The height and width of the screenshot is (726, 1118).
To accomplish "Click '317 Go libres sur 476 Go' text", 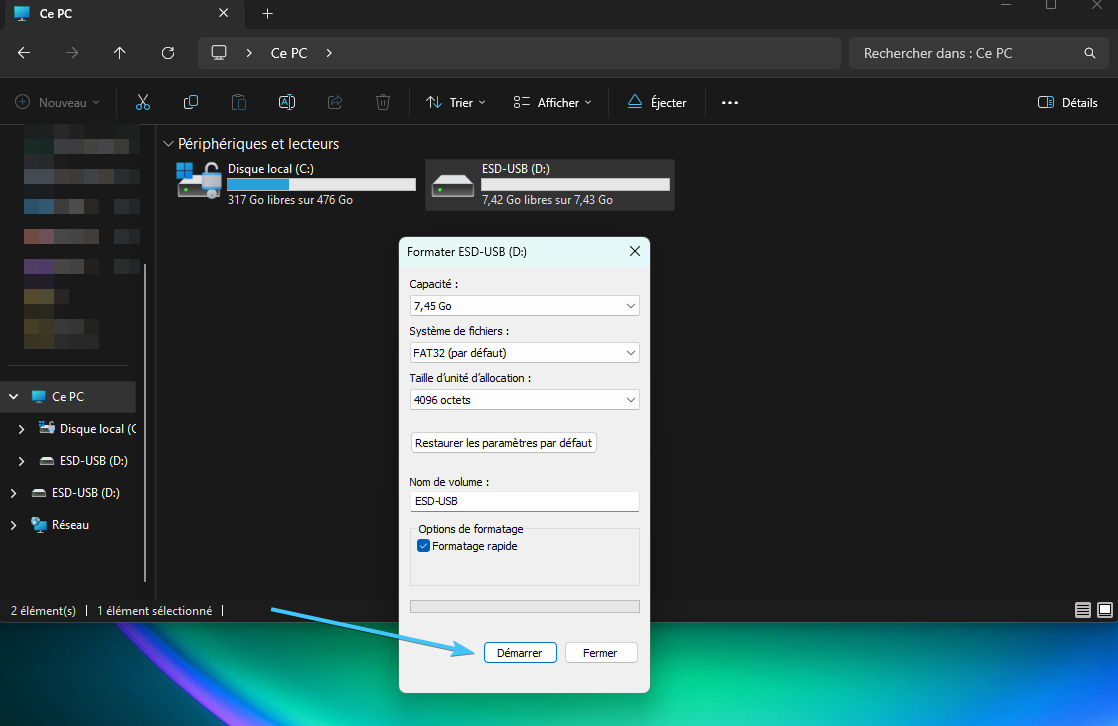I will [x=290, y=200].
